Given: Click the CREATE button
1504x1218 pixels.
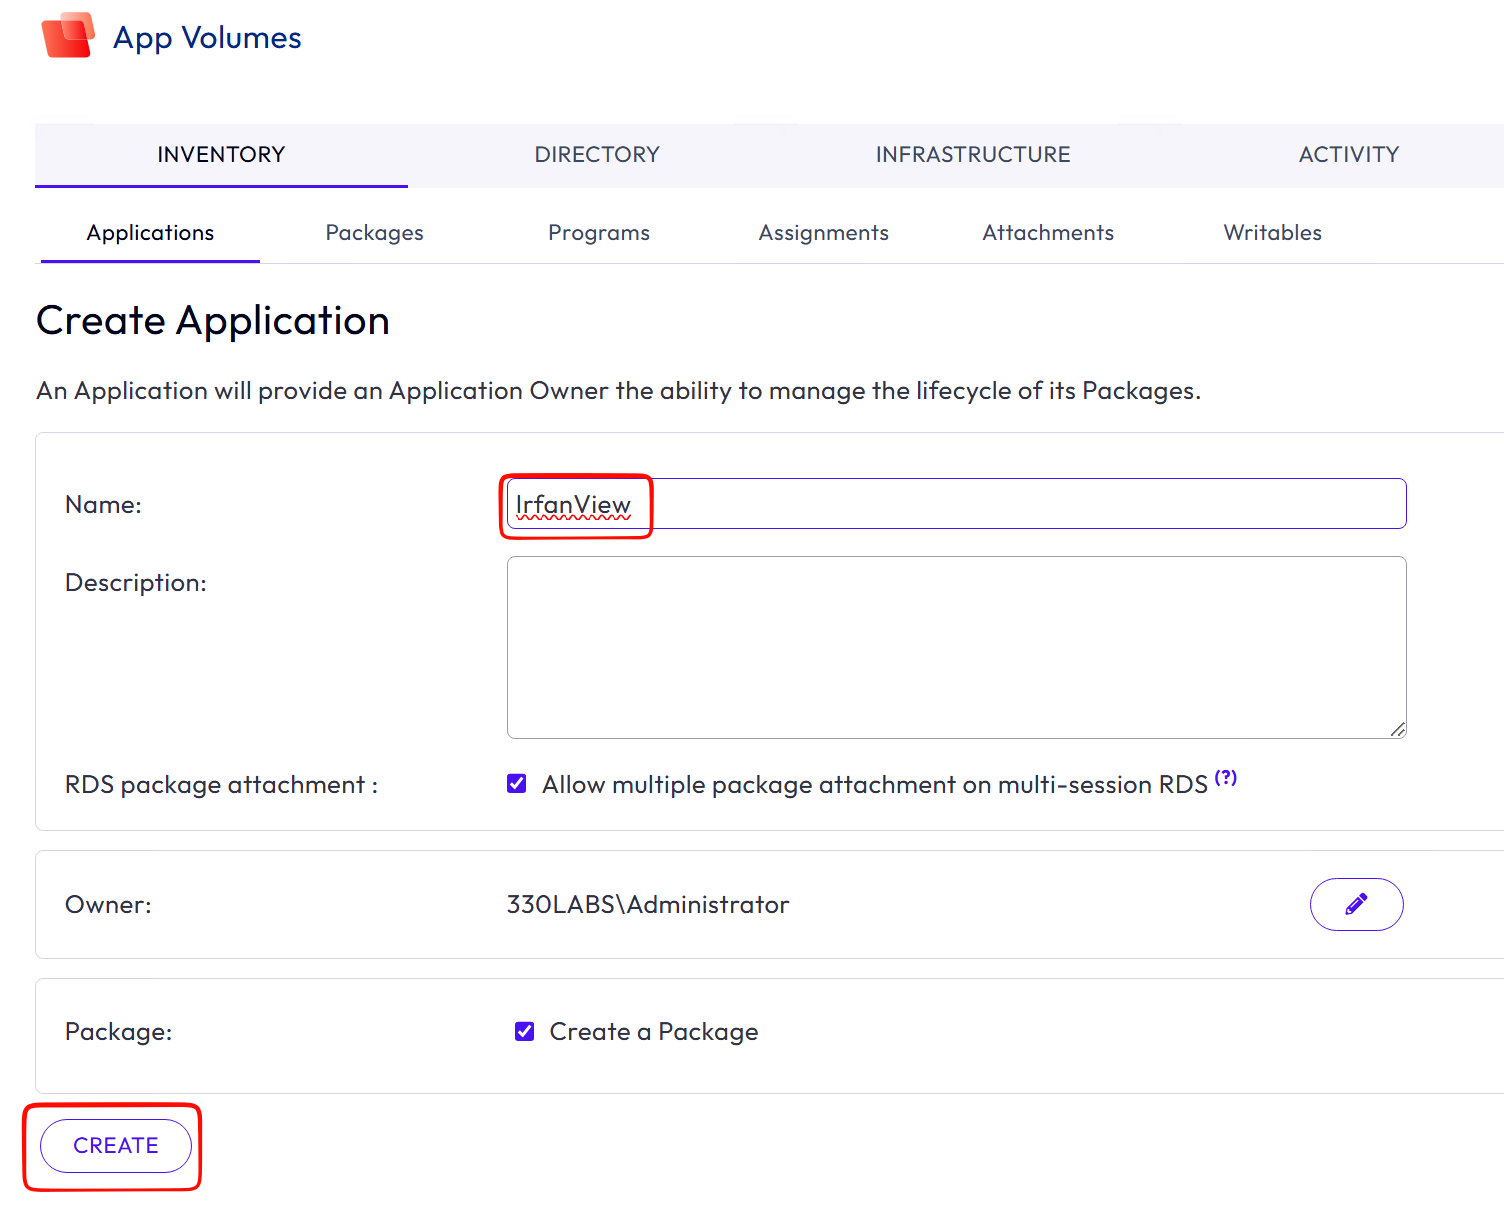Looking at the screenshot, I should click(x=116, y=1146).
